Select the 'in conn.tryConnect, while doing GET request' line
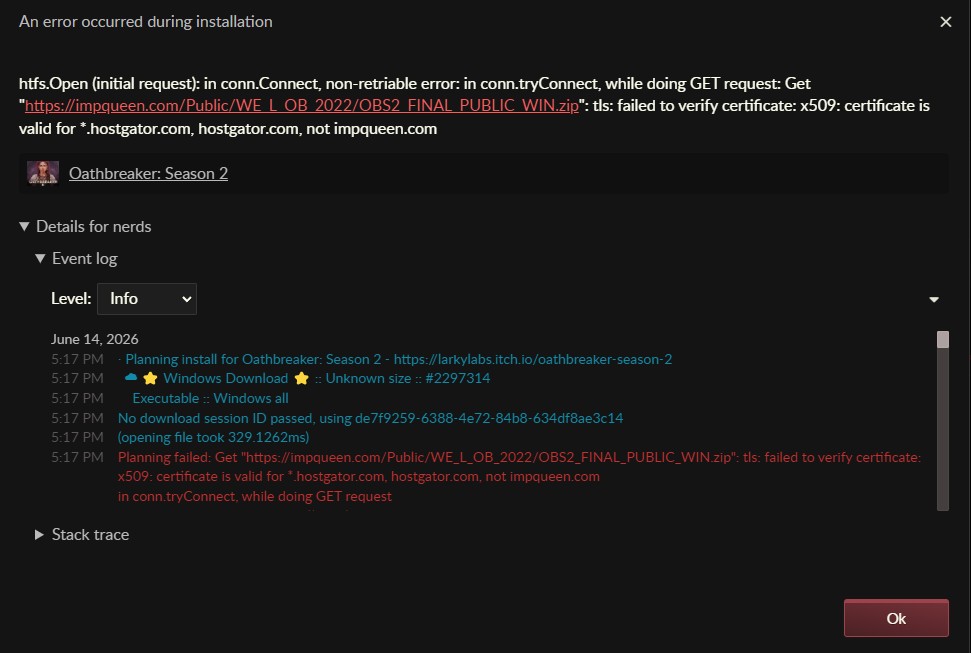 click(255, 496)
